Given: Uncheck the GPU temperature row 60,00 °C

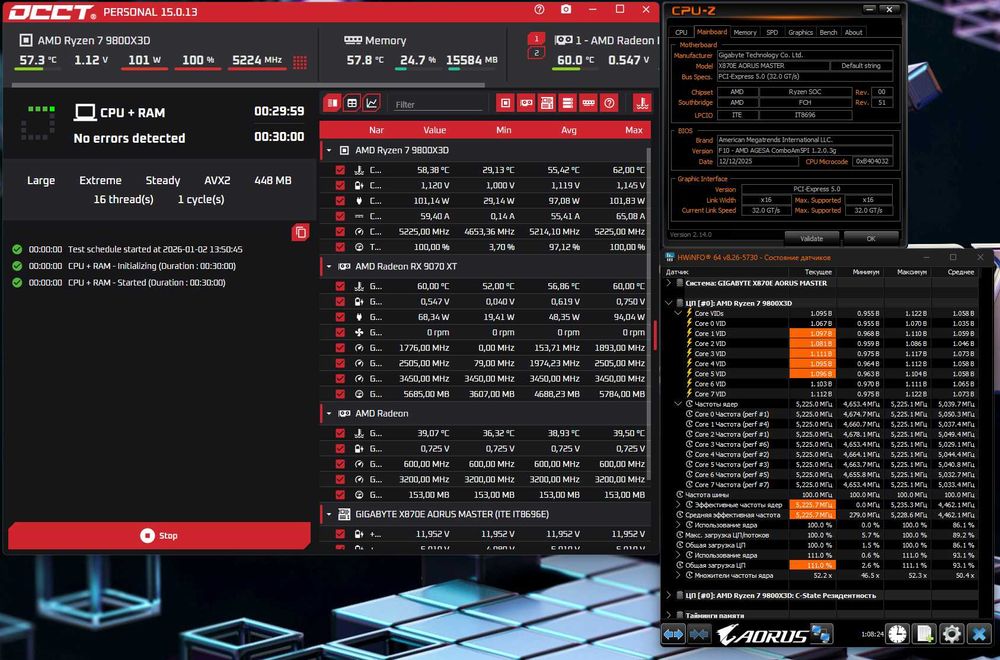Looking at the screenshot, I should (340, 286).
